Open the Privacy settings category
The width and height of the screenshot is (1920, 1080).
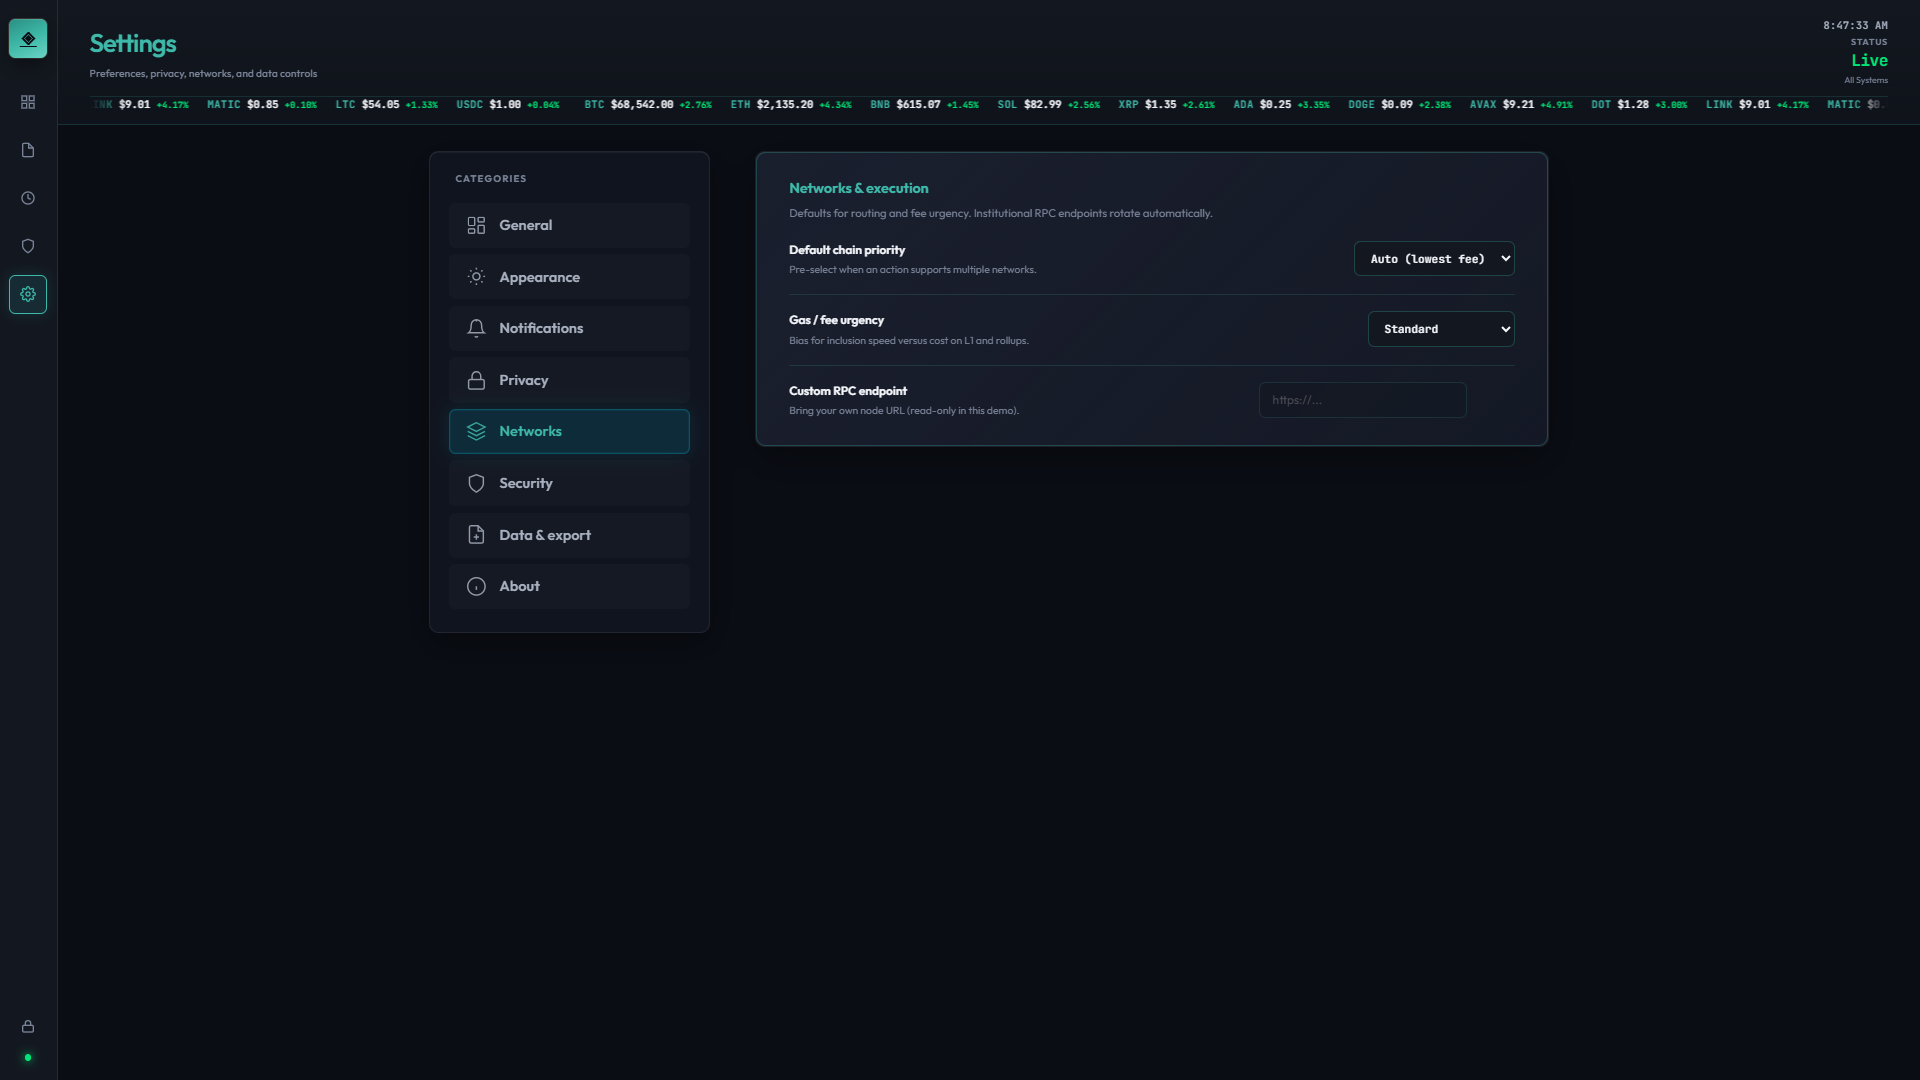point(569,379)
